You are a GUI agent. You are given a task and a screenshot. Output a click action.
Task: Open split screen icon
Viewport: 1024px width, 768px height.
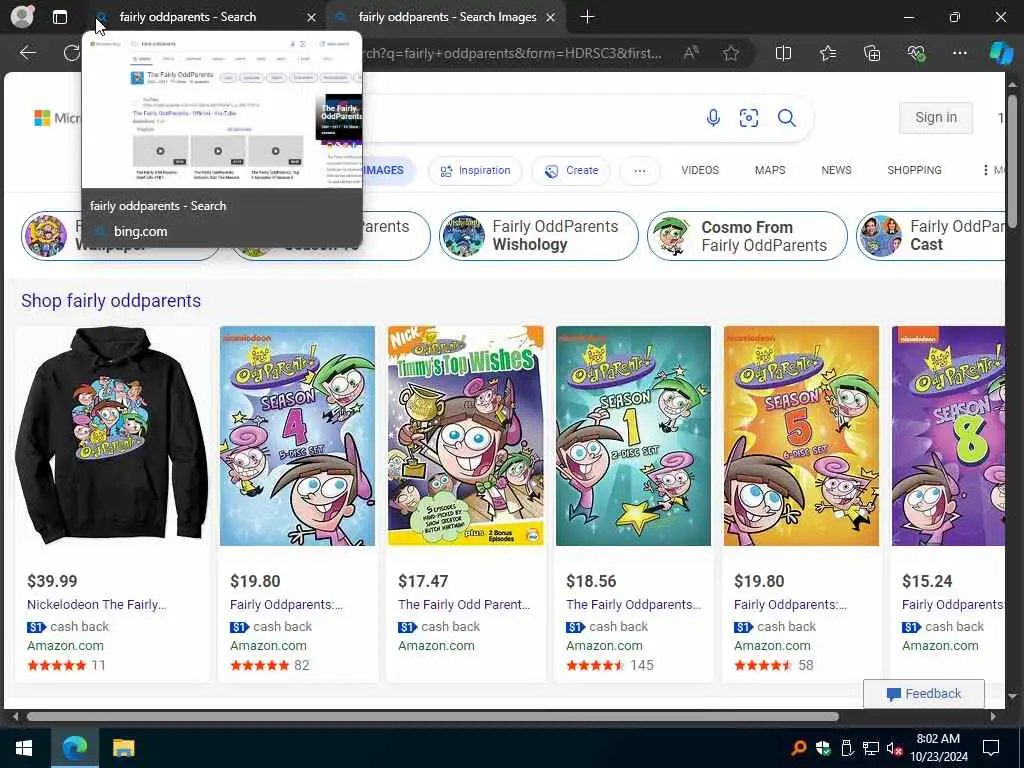pos(783,53)
